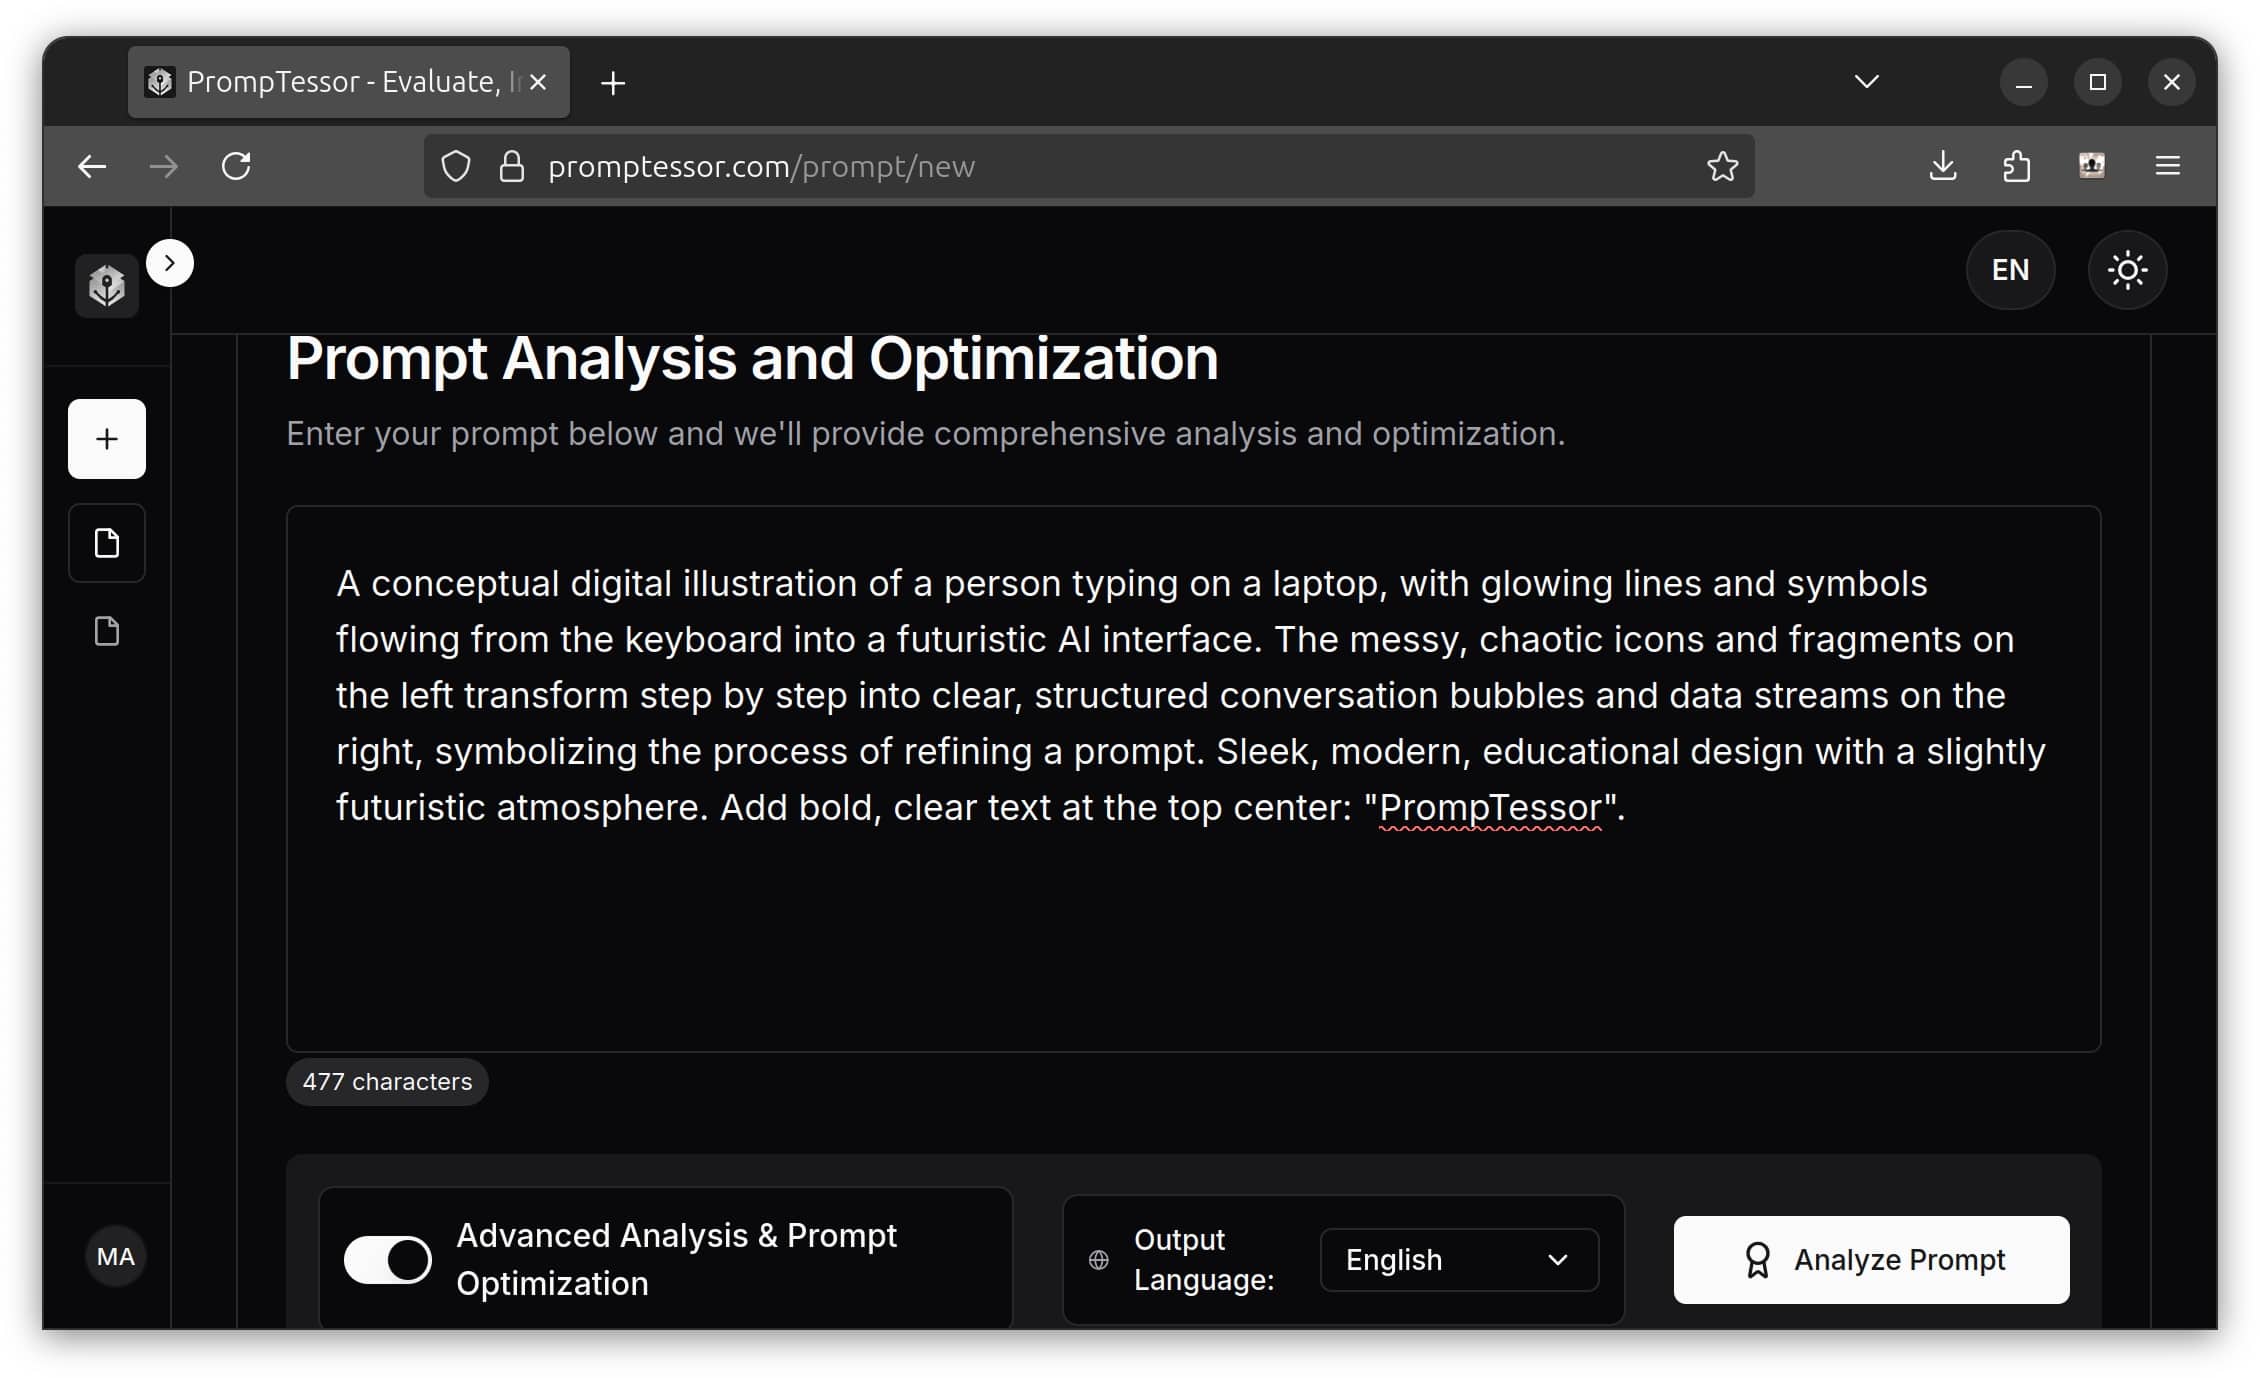Open the MA user avatar menu
This screenshot has height=1378, width=2260.
tap(116, 1256)
